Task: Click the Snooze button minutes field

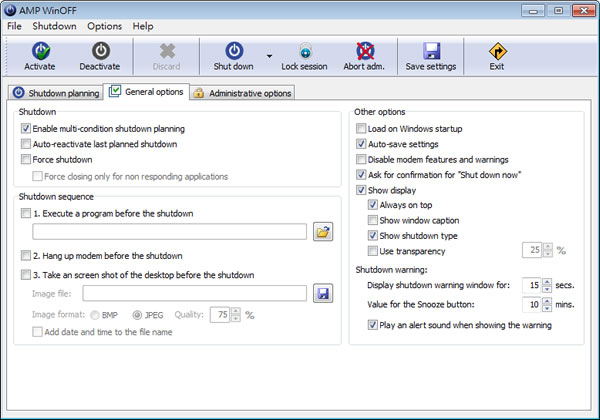Action: point(532,304)
